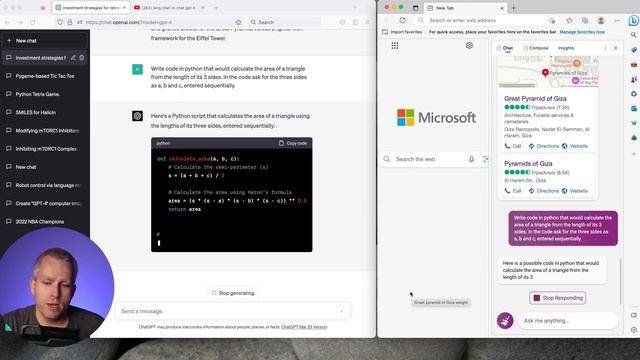This screenshot has height=360, width=640.
Task: Stop generating the ChatGPT response
Action: 233,293
